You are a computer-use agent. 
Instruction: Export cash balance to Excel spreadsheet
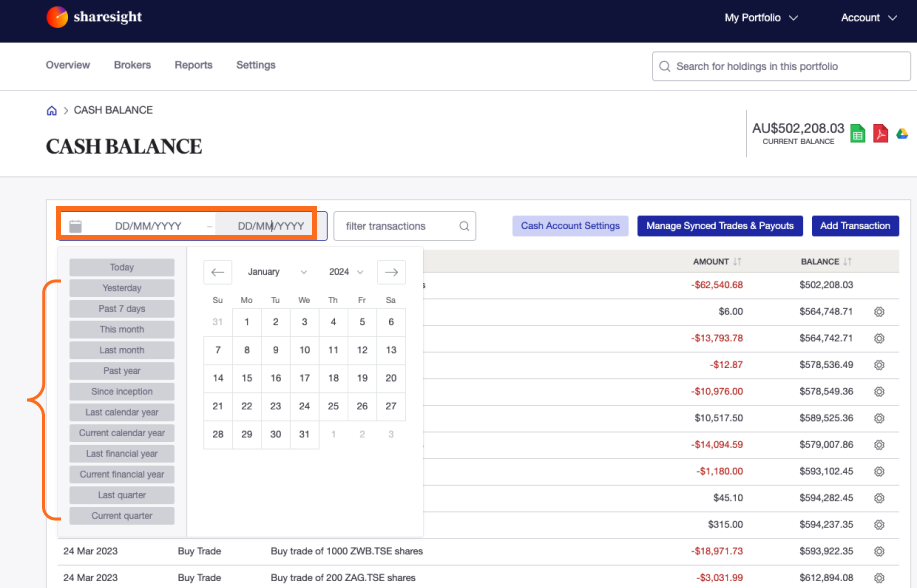857,133
